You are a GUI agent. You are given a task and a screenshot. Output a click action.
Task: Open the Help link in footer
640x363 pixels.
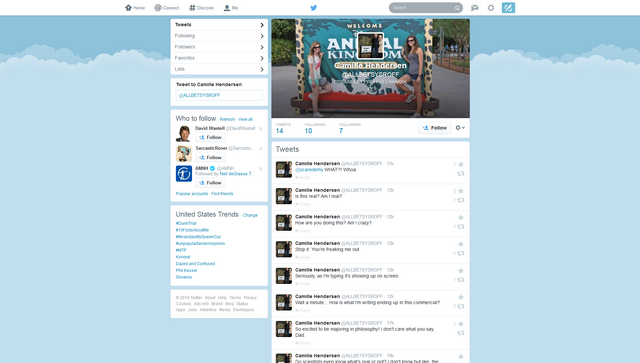(222, 298)
